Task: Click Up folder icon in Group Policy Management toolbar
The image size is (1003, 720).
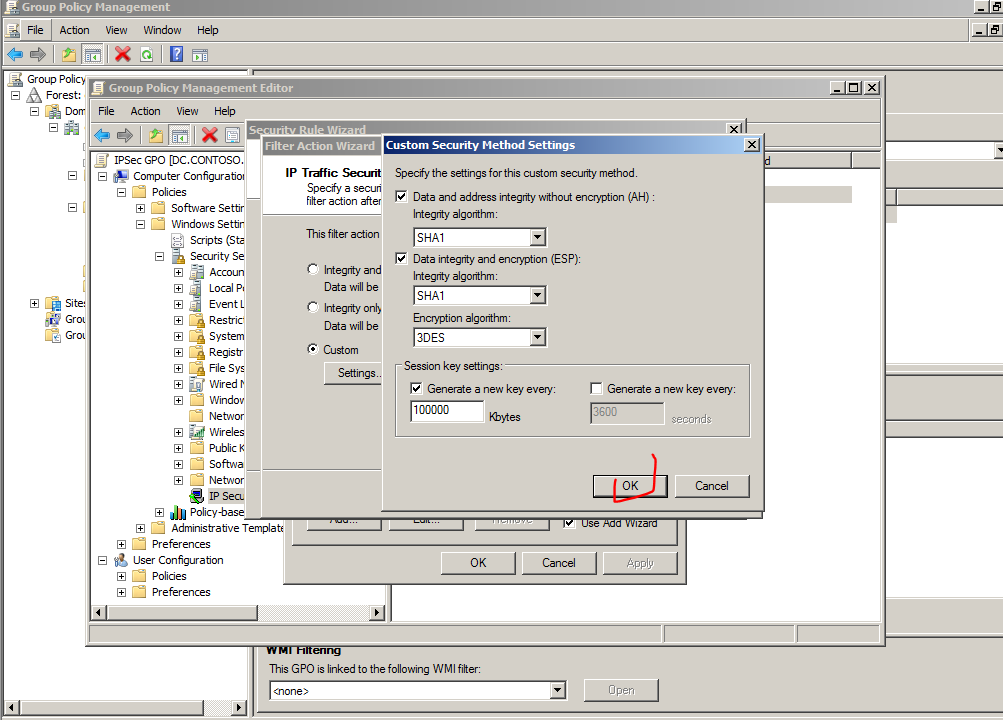Action: pyautogui.click(x=68, y=55)
